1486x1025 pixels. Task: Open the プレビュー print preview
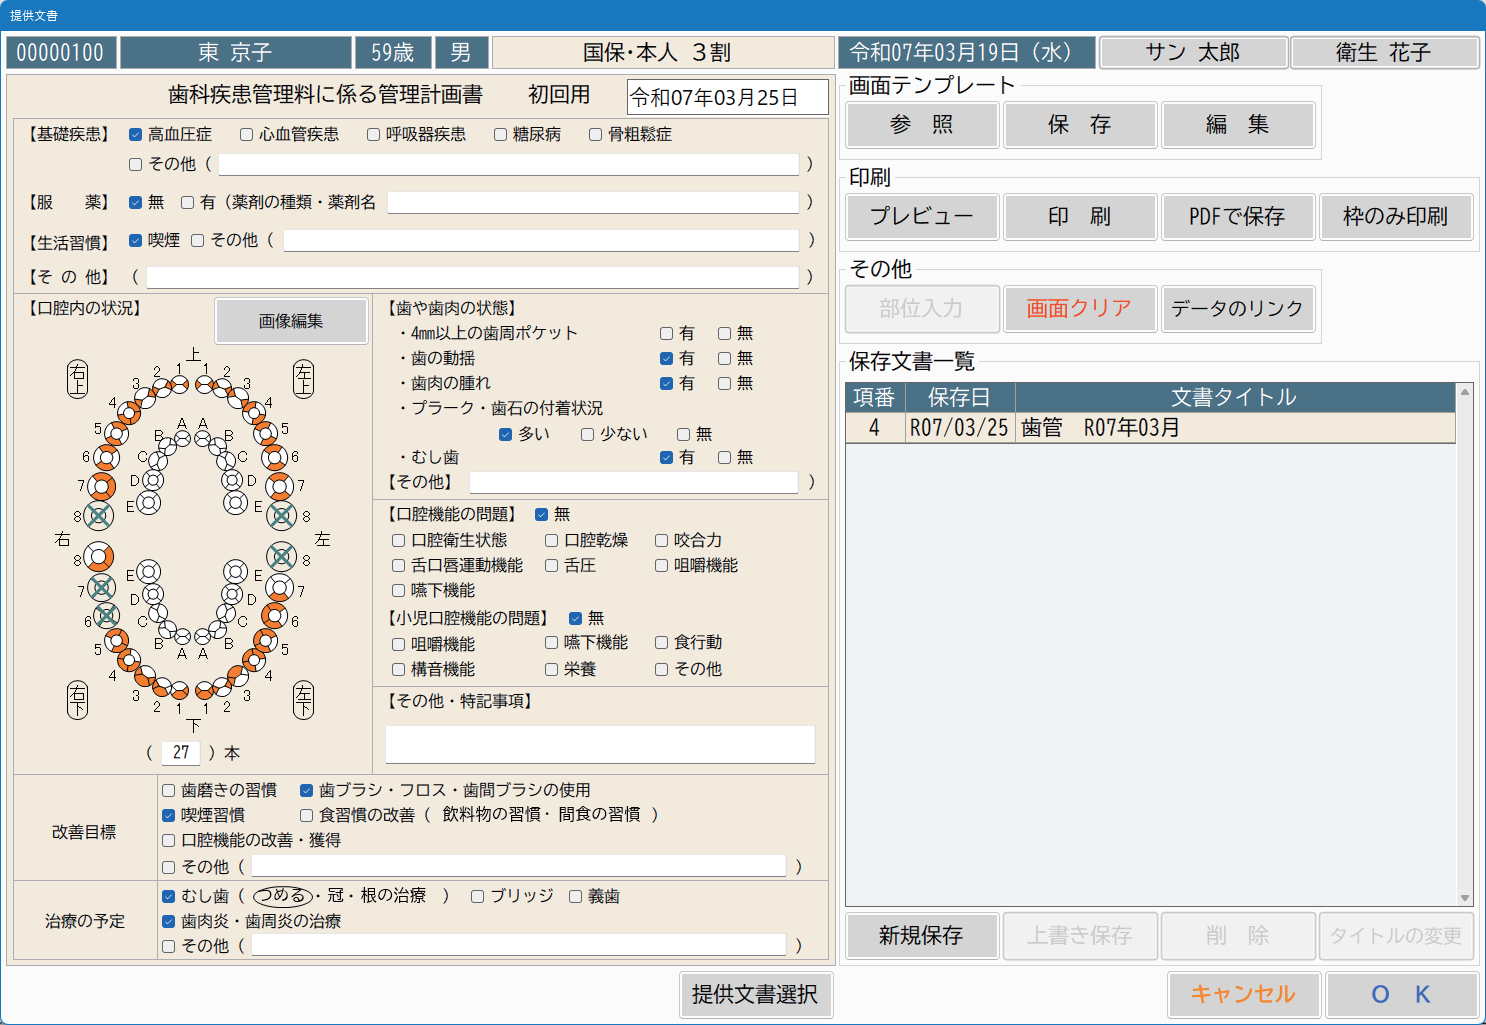(921, 217)
